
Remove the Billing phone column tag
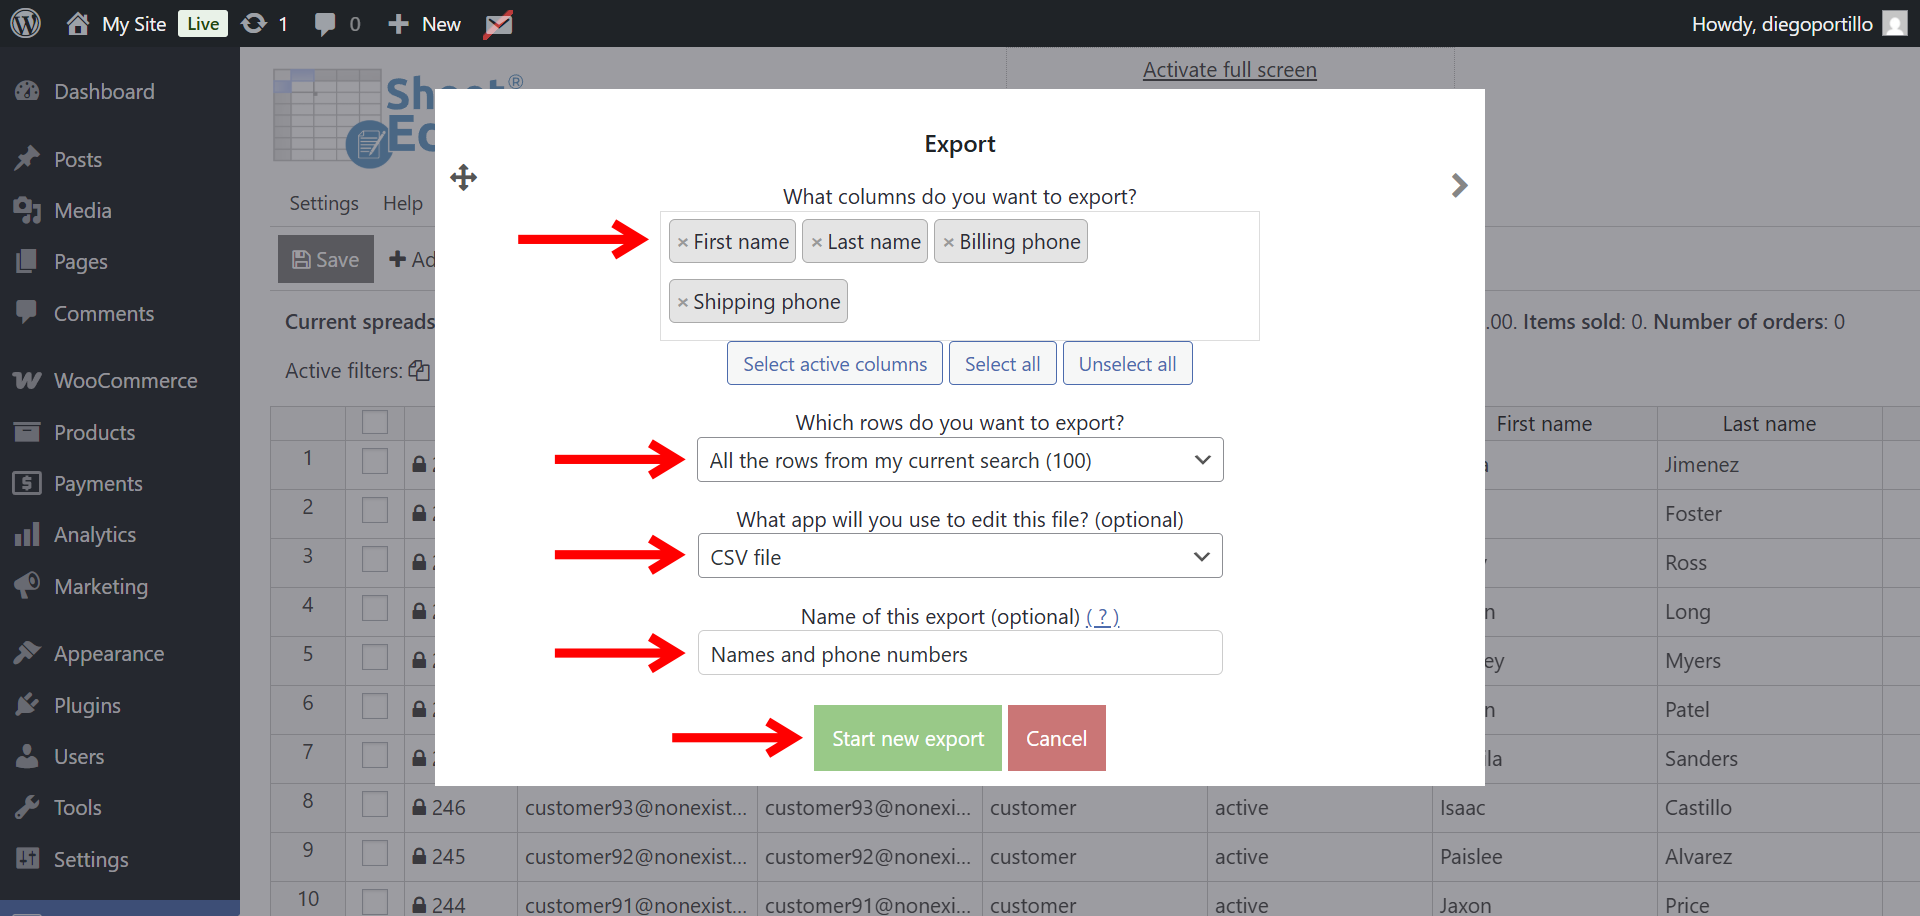[x=949, y=241]
